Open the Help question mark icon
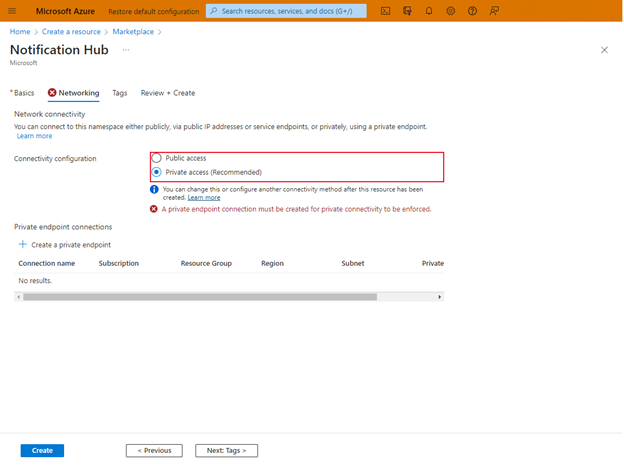This screenshot has width=624, height=470. 472,11
